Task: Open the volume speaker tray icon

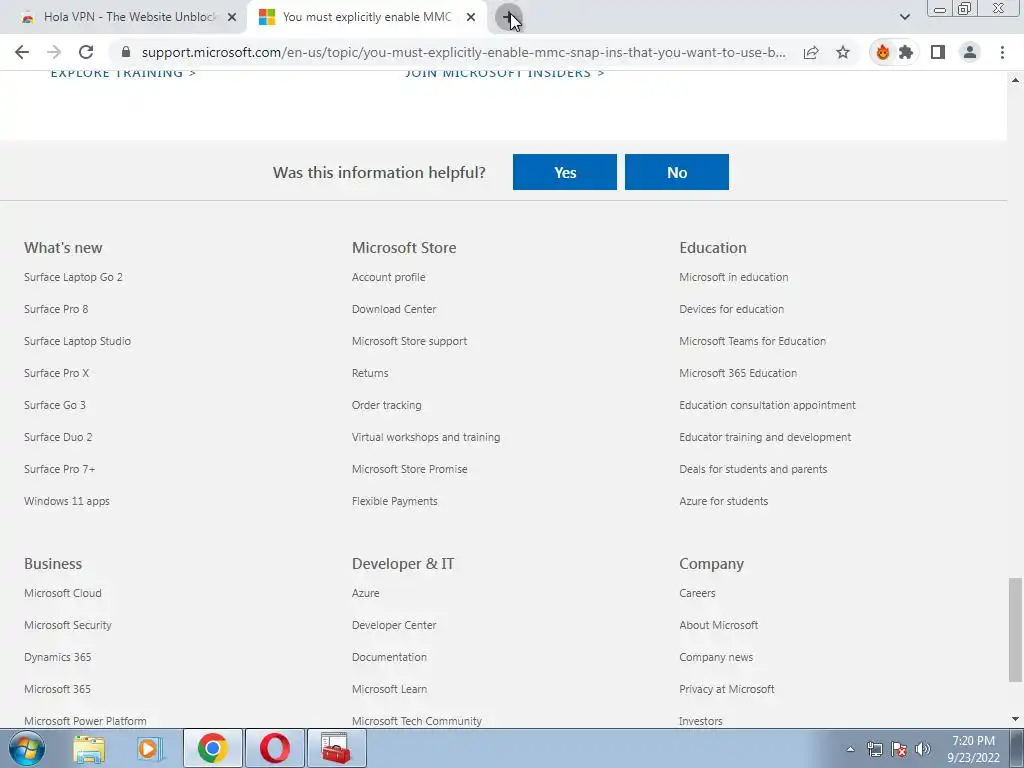Action: (923, 749)
